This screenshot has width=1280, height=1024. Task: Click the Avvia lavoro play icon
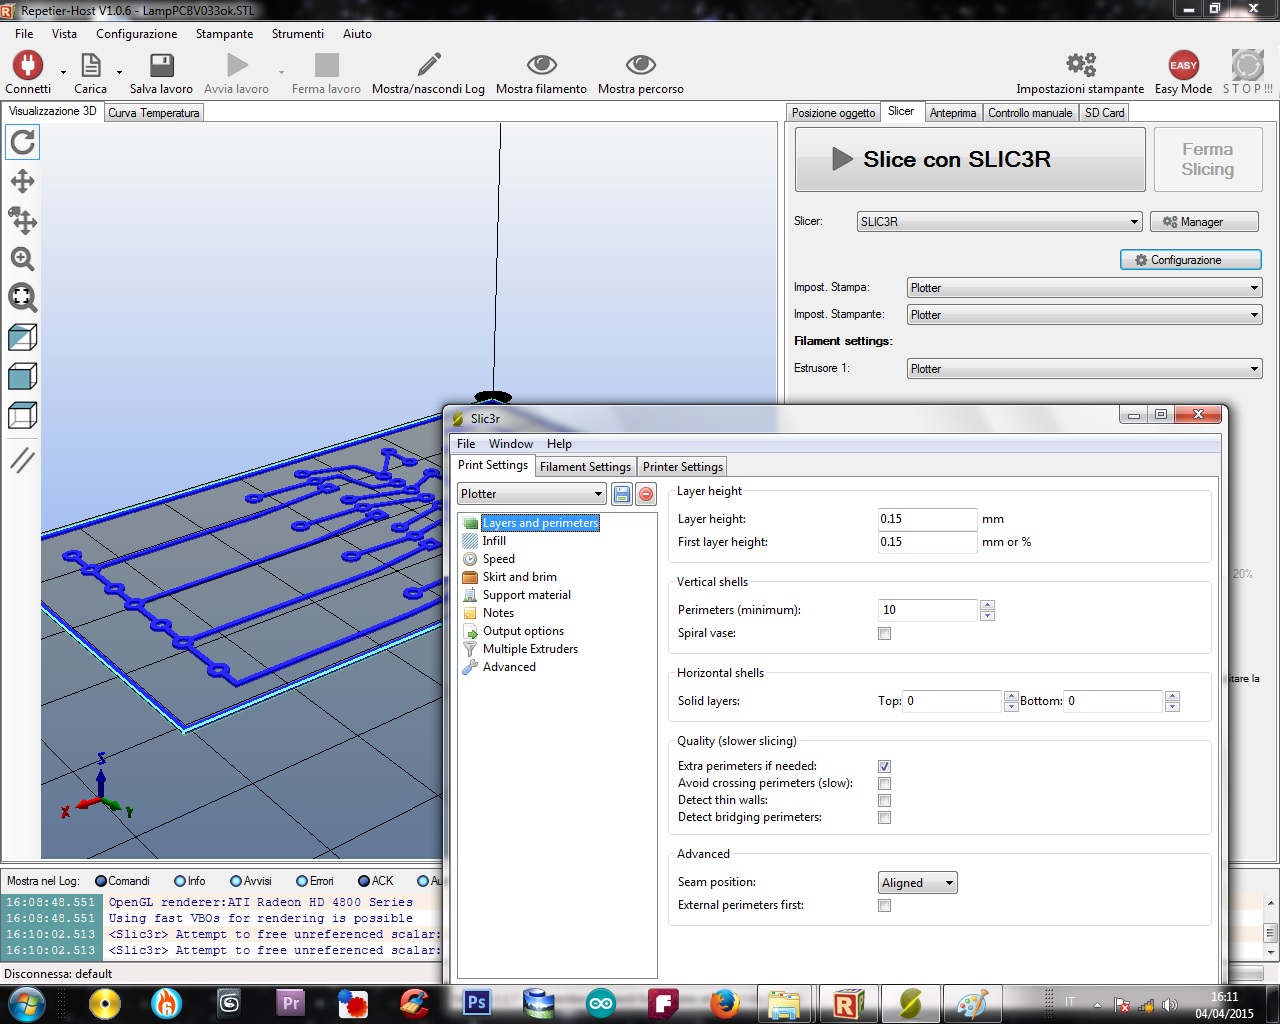237,66
